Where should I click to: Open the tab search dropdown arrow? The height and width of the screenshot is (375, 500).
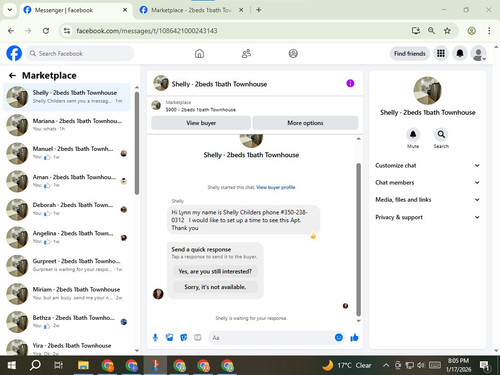point(10,10)
